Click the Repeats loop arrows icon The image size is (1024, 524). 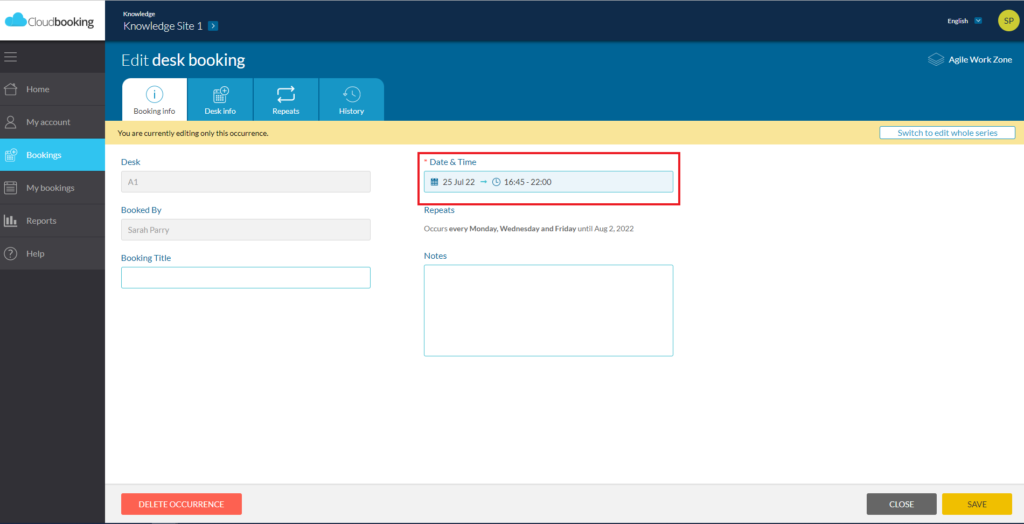pos(286,95)
